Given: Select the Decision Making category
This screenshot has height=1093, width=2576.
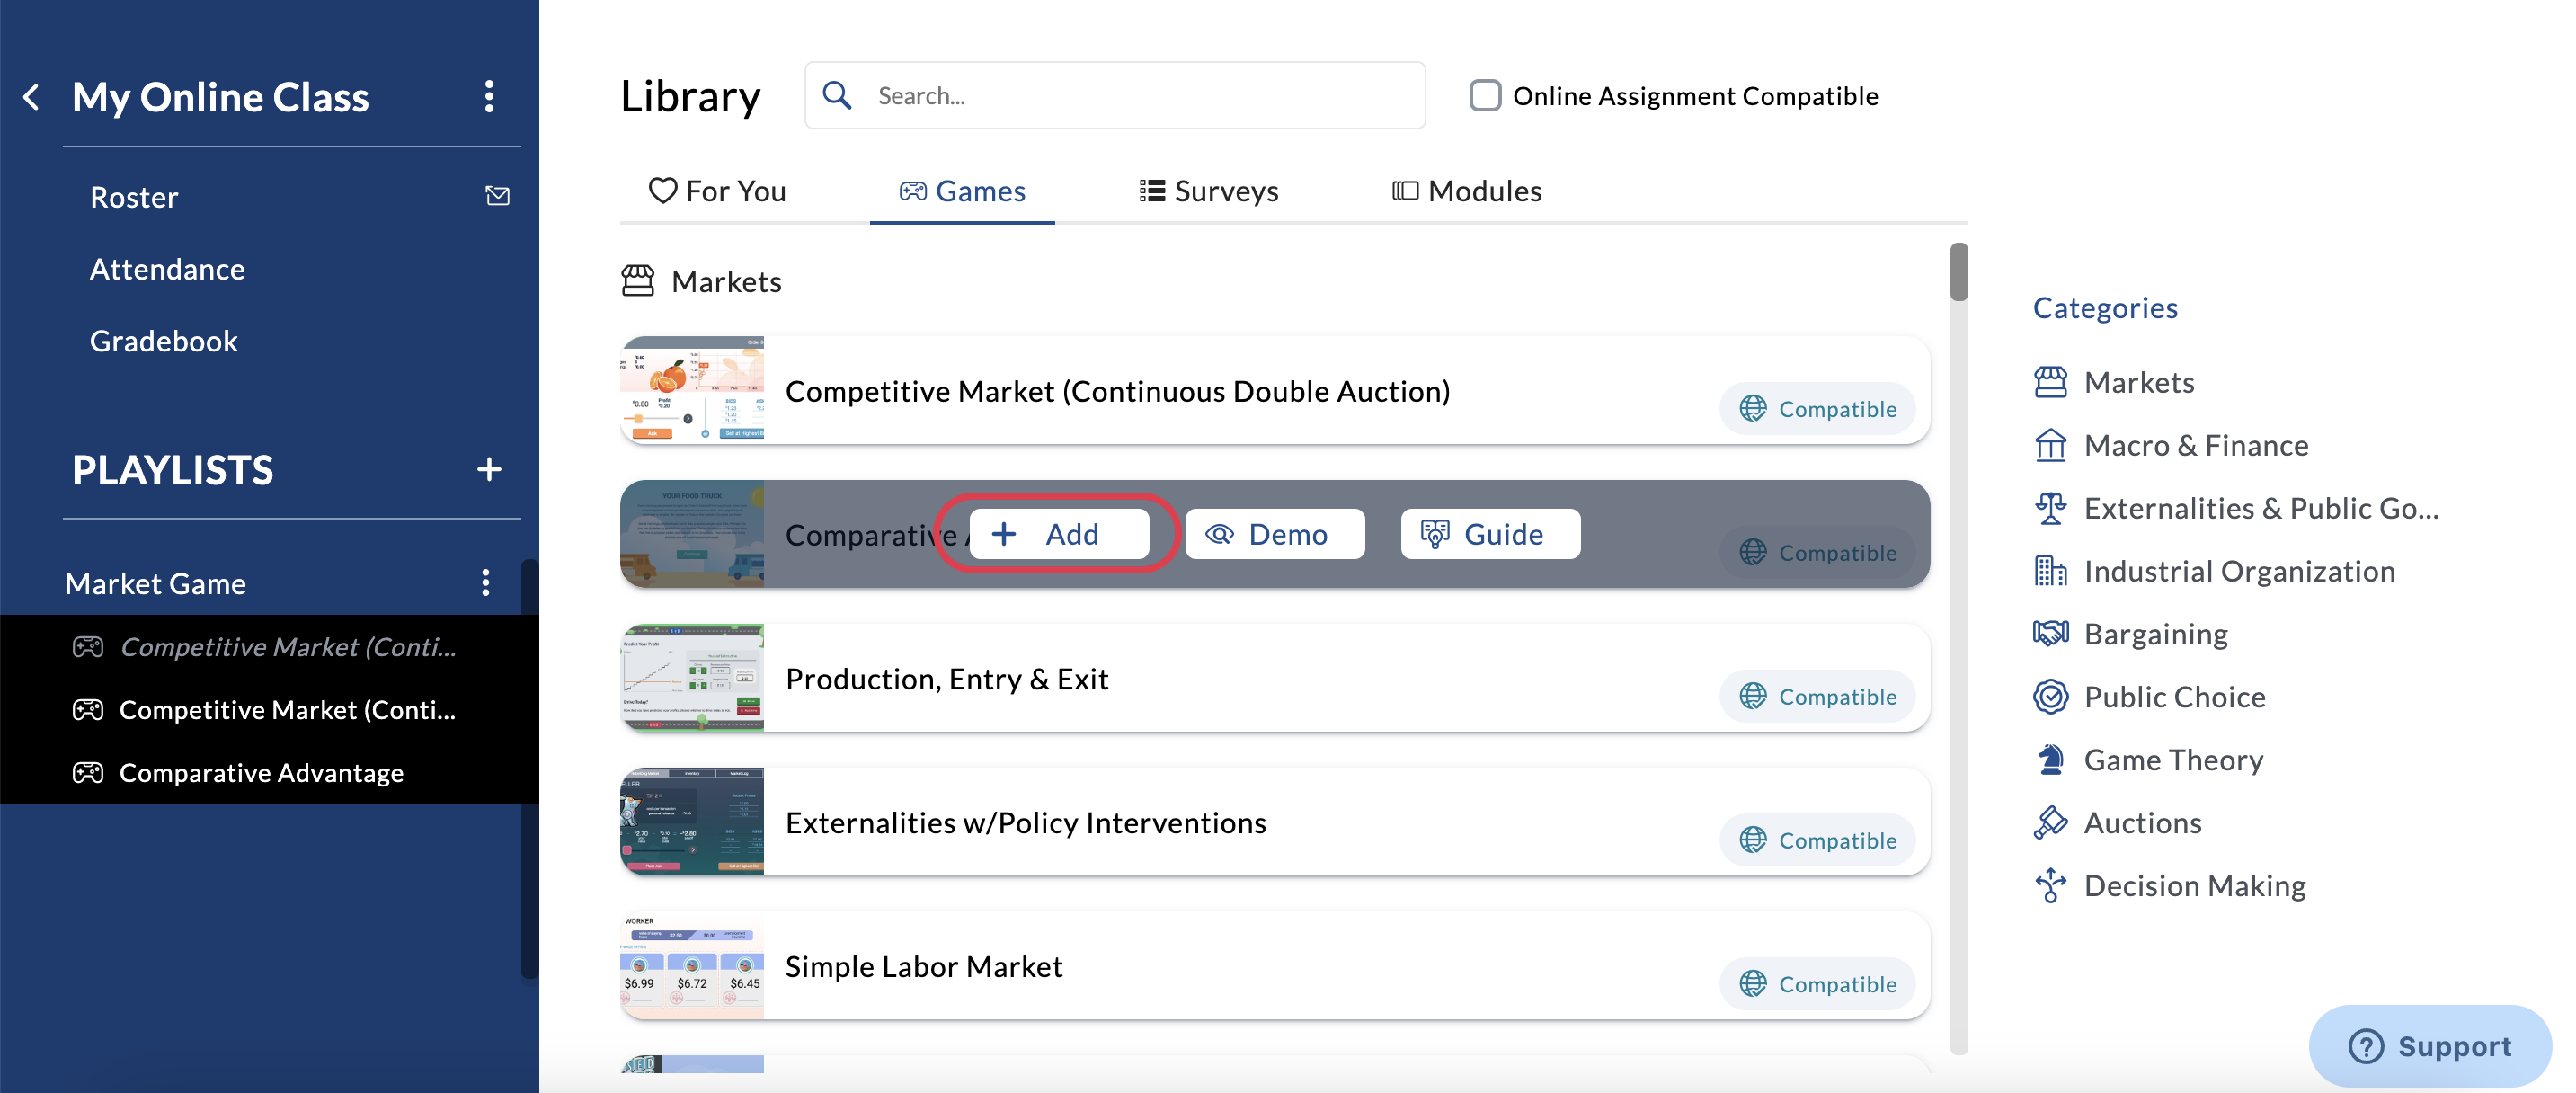Looking at the screenshot, I should [x=2194, y=885].
